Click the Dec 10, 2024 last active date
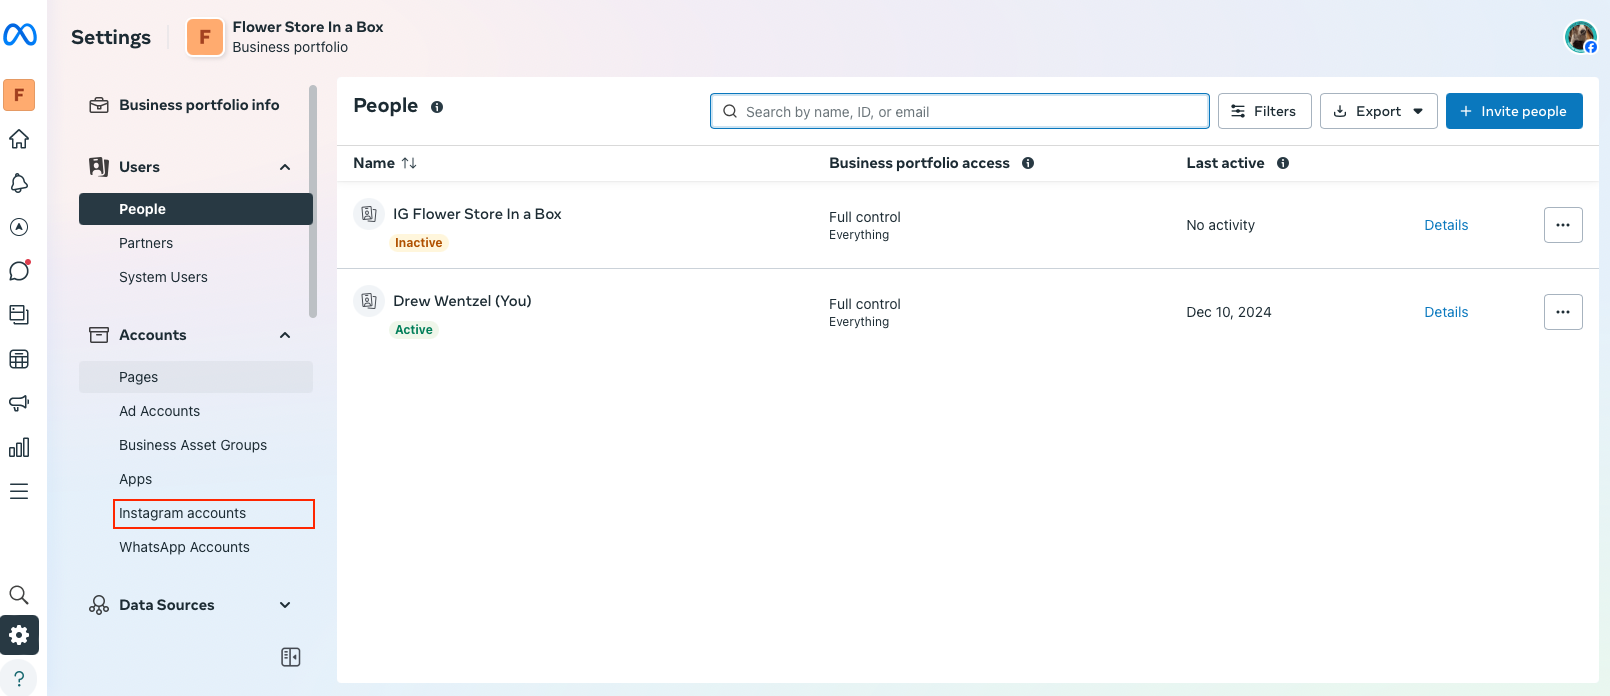 point(1229,312)
